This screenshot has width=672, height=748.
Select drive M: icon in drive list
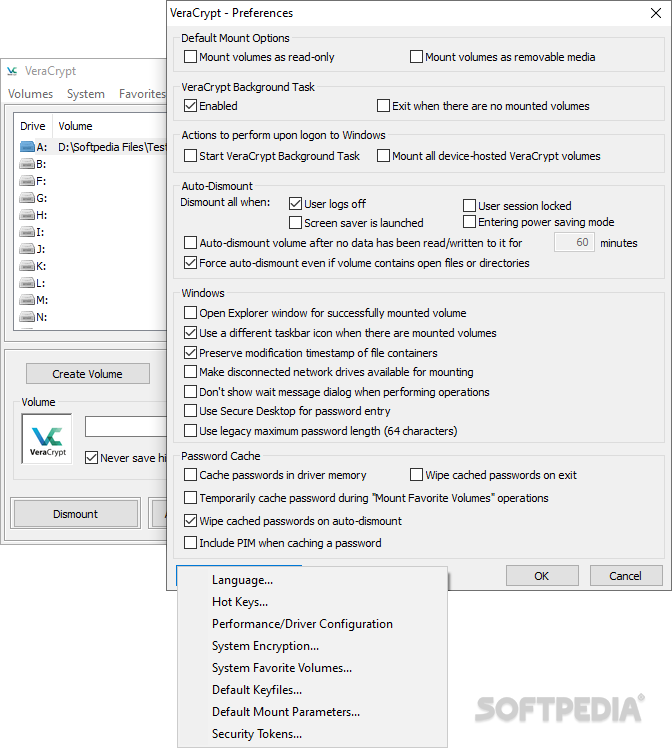[x=27, y=300]
